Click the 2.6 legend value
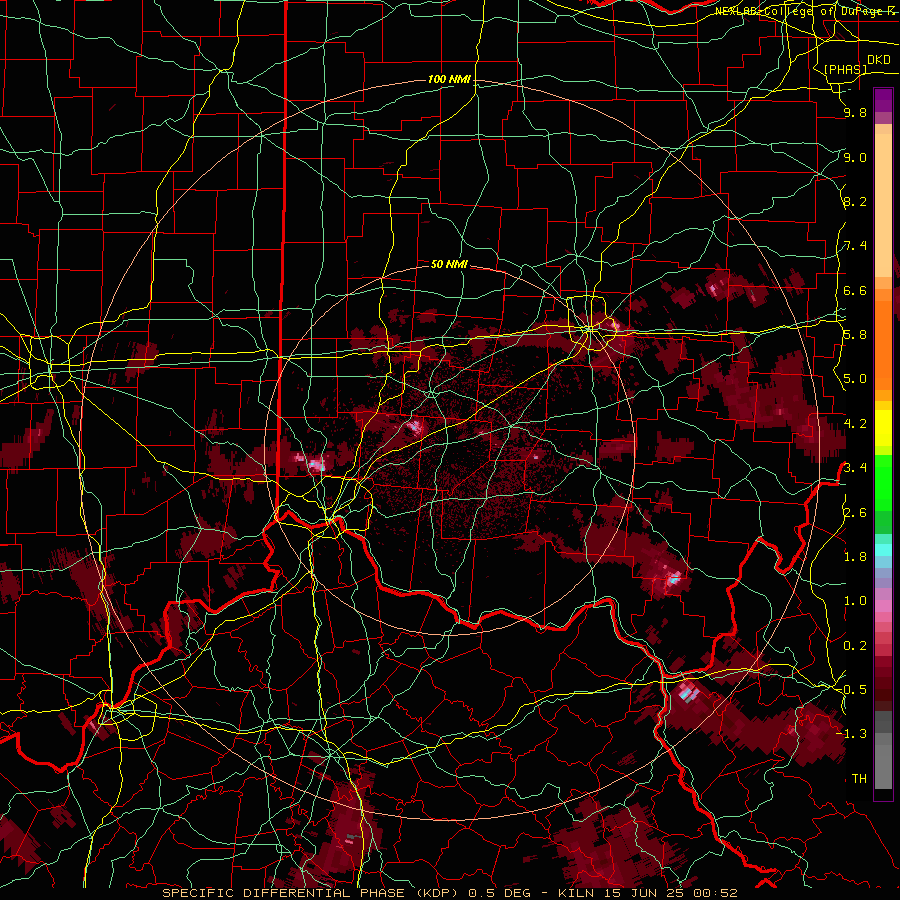This screenshot has height=900, width=900. tap(855, 512)
